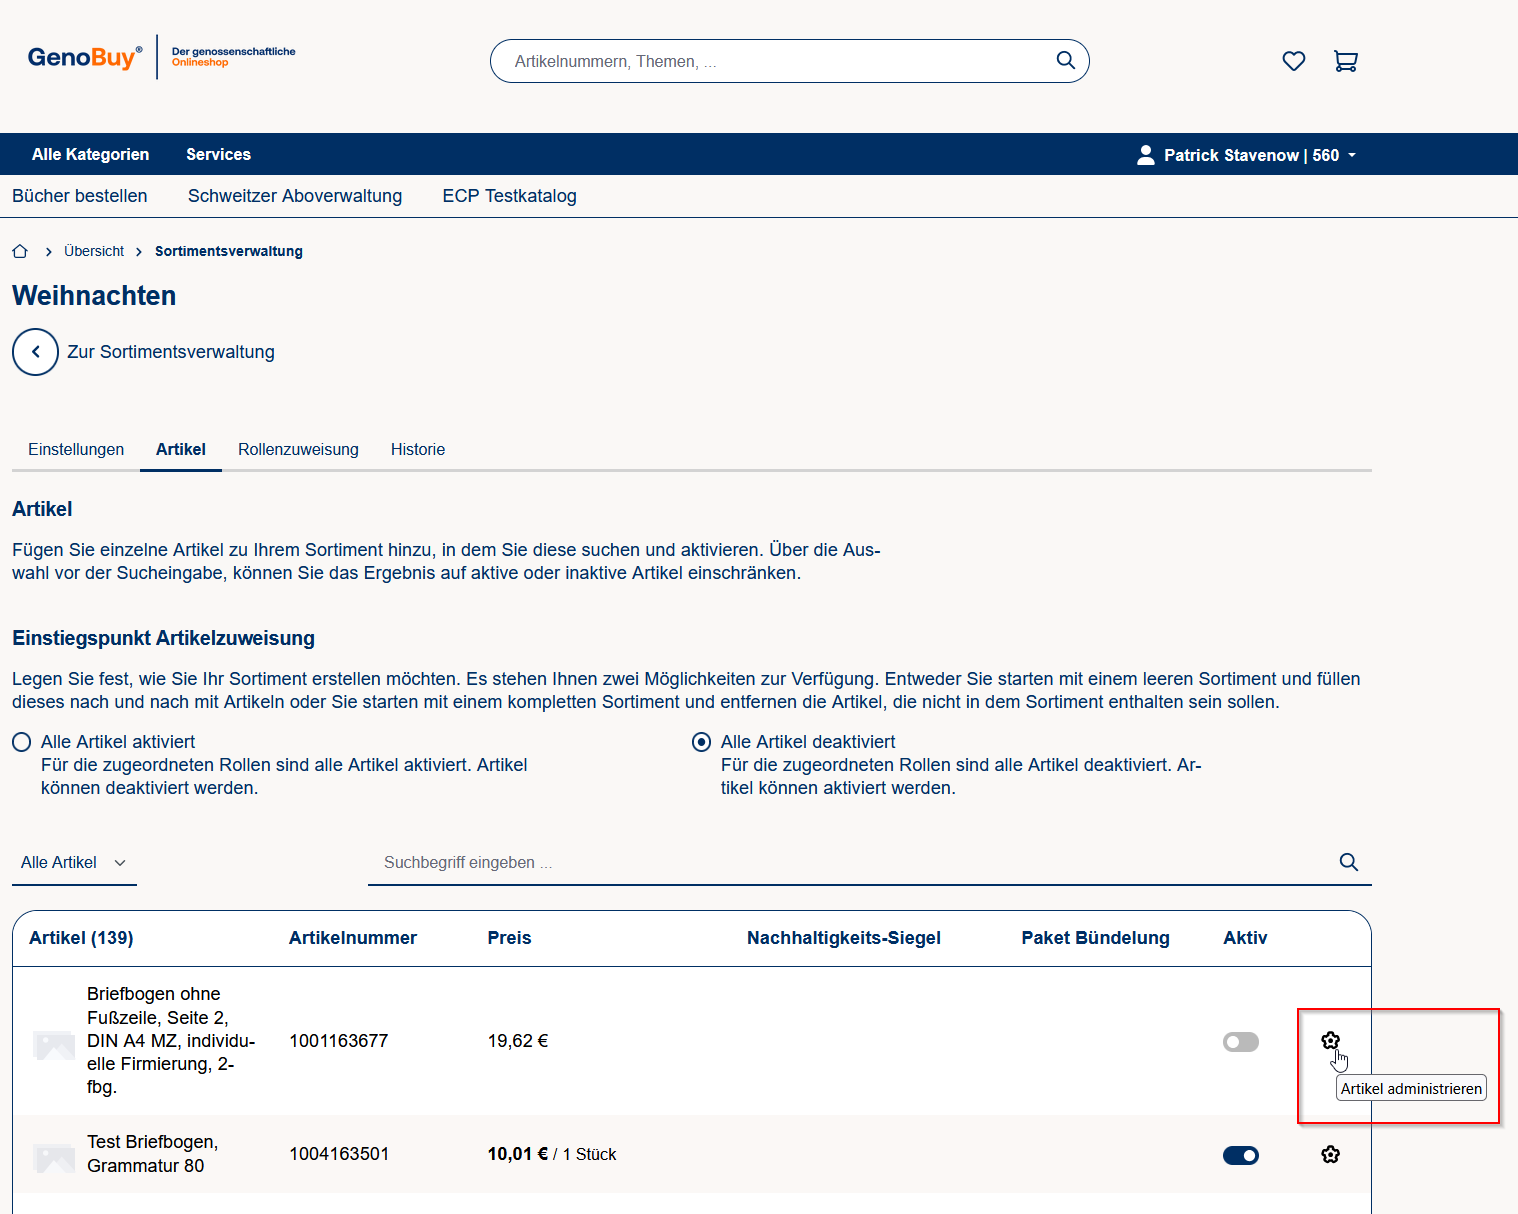Open gear settings for Test Briefbogen article
Screen dimensions: 1518x1214
click(1330, 1155)
